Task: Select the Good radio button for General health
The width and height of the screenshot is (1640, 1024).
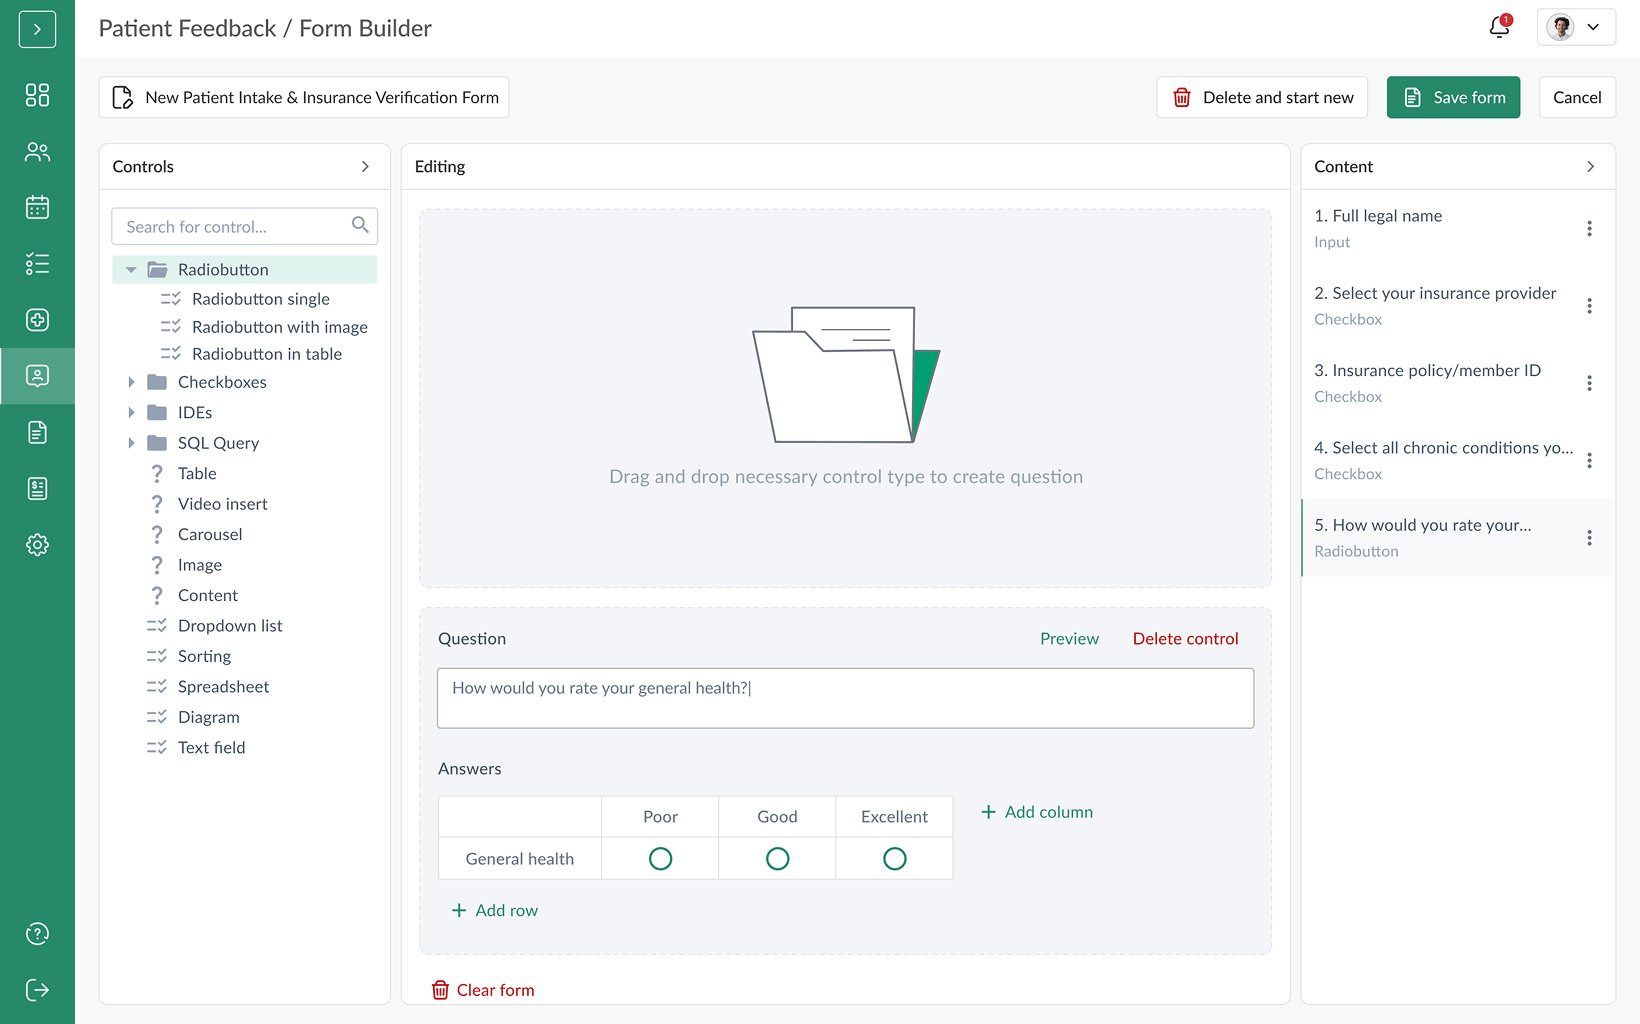Action: pyautogui.click(x=778, y=859)
